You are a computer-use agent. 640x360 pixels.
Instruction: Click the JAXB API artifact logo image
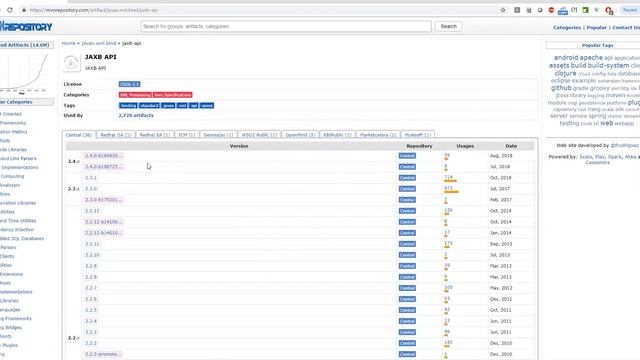click(71, 62)
